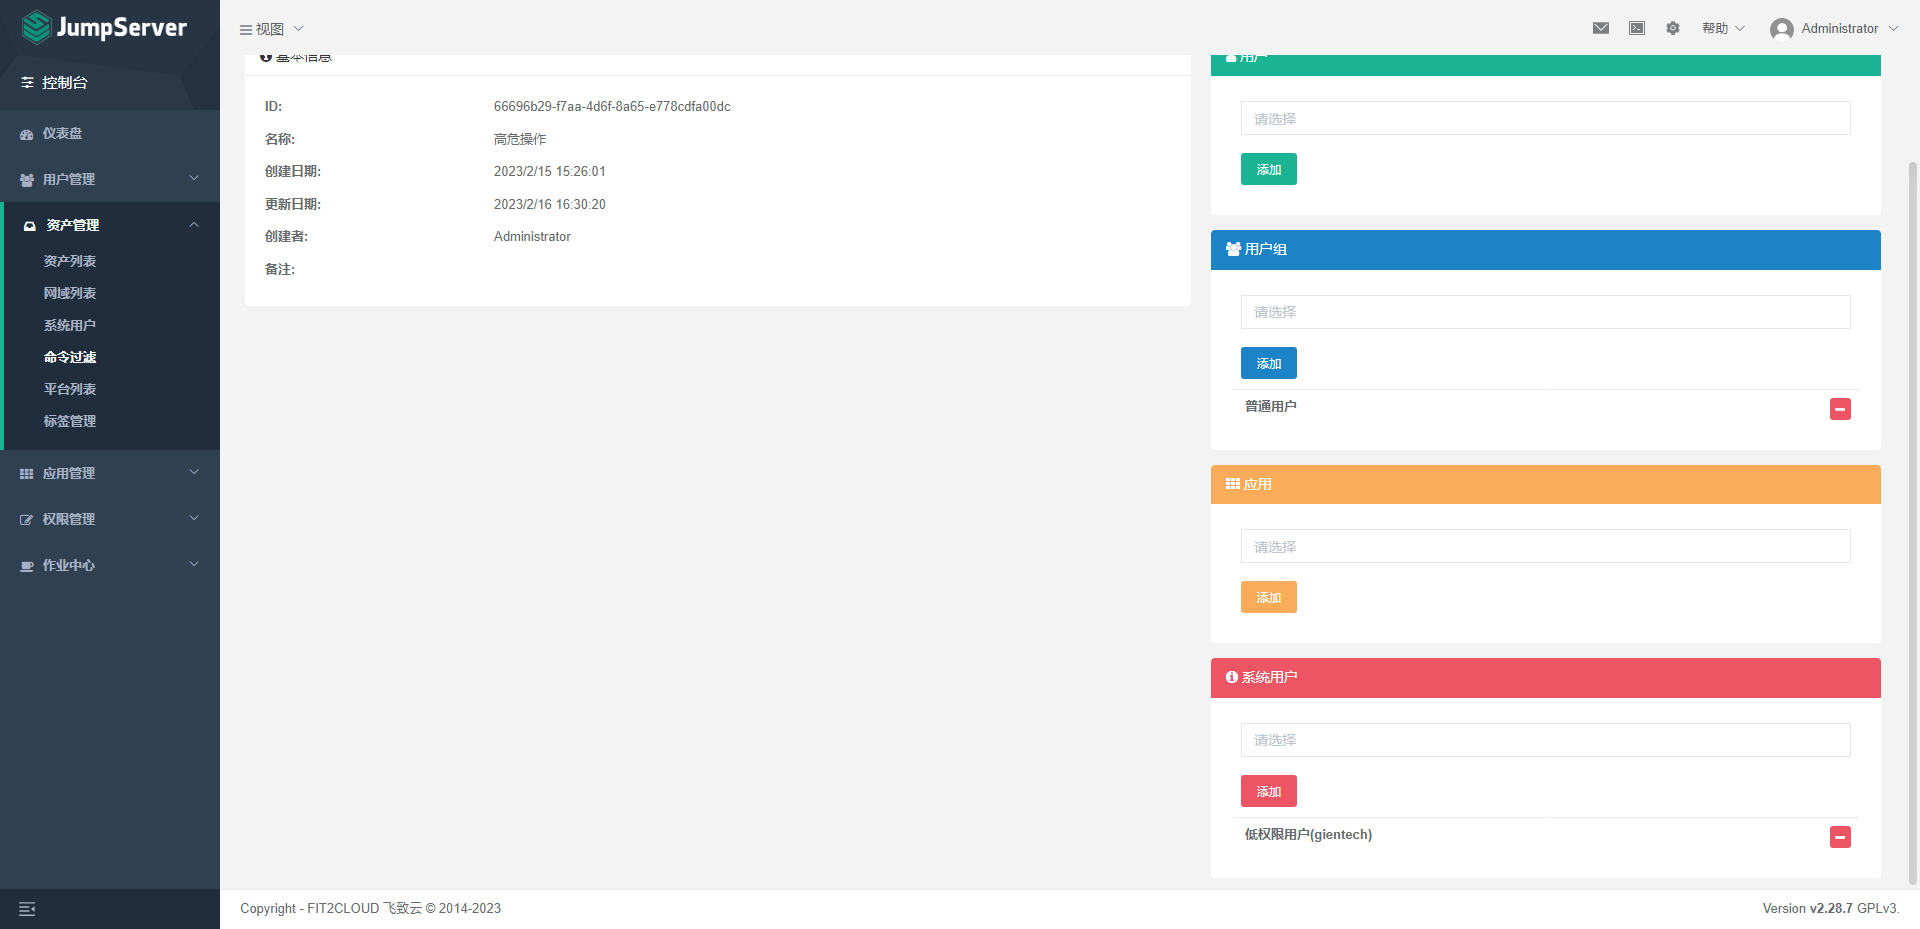Go to 标签管理 in sidebar
1920x929 pixels.
tap(70, 421)
